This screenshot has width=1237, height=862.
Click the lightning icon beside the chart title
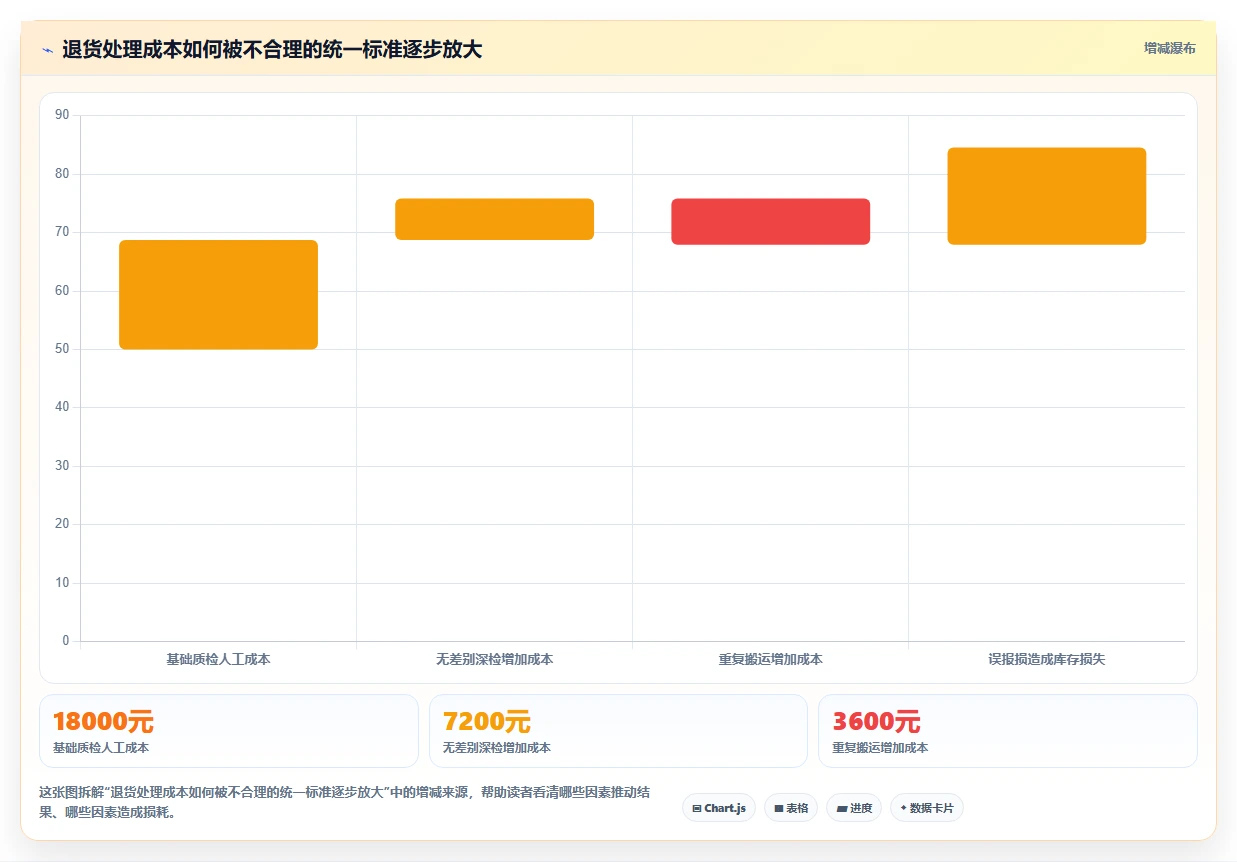(47, 50)
